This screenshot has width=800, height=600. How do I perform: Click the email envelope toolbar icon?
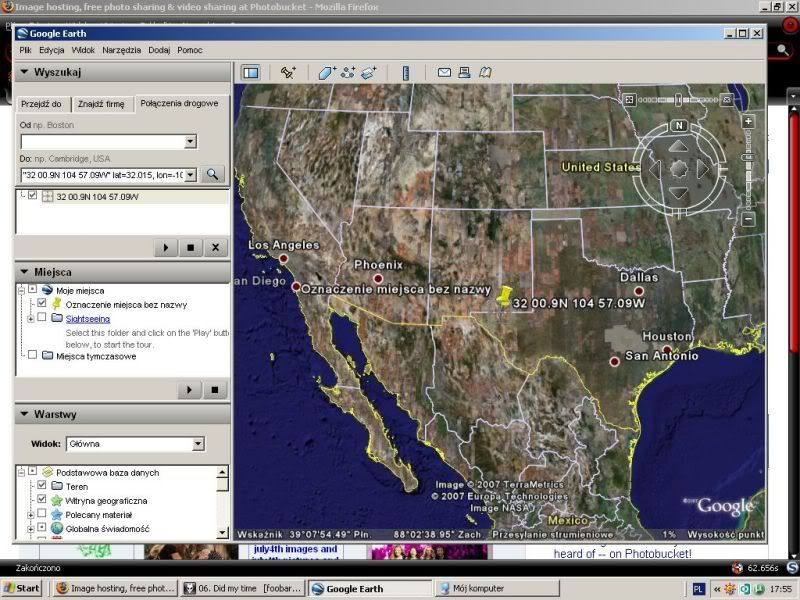coord(444,72)
